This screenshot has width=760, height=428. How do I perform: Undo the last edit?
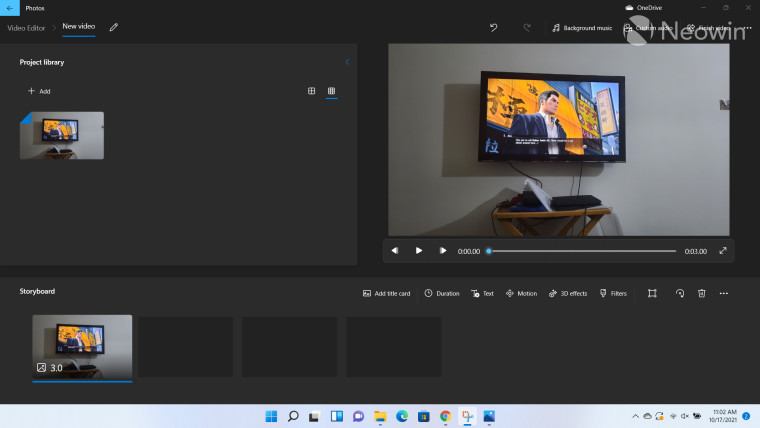[493, 28]
